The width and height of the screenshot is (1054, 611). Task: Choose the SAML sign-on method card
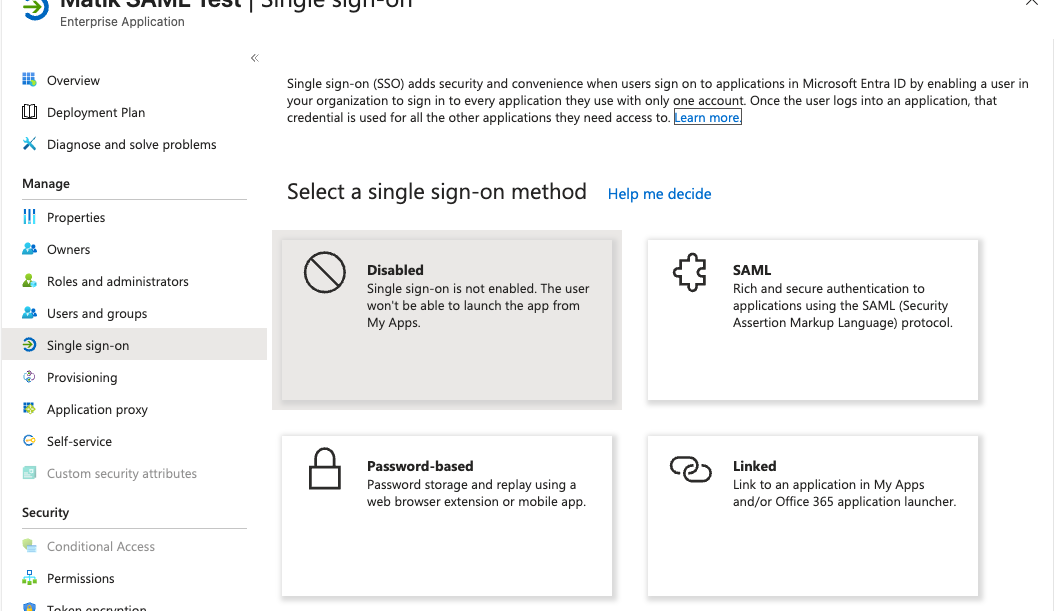pos(812,320)
